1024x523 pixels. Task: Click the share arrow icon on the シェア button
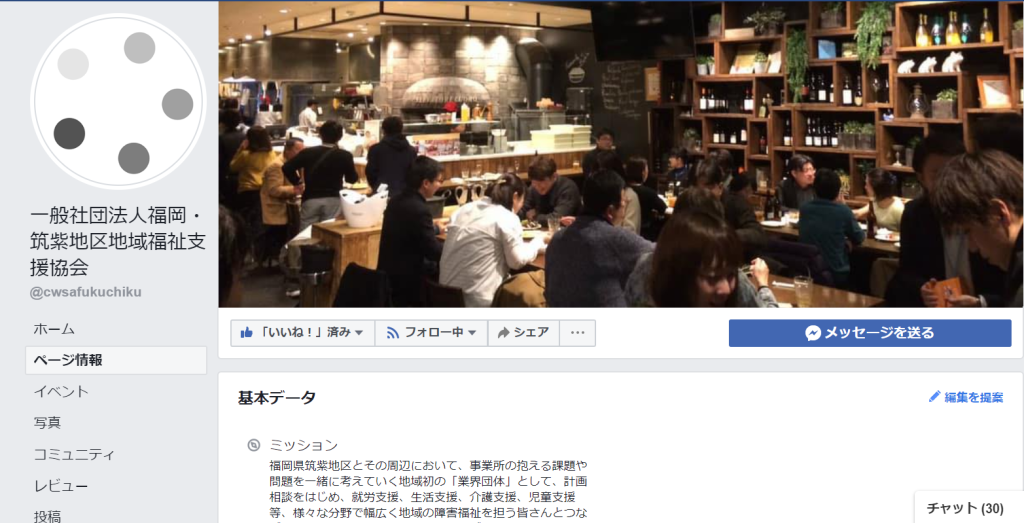click(x=504, y=333)
